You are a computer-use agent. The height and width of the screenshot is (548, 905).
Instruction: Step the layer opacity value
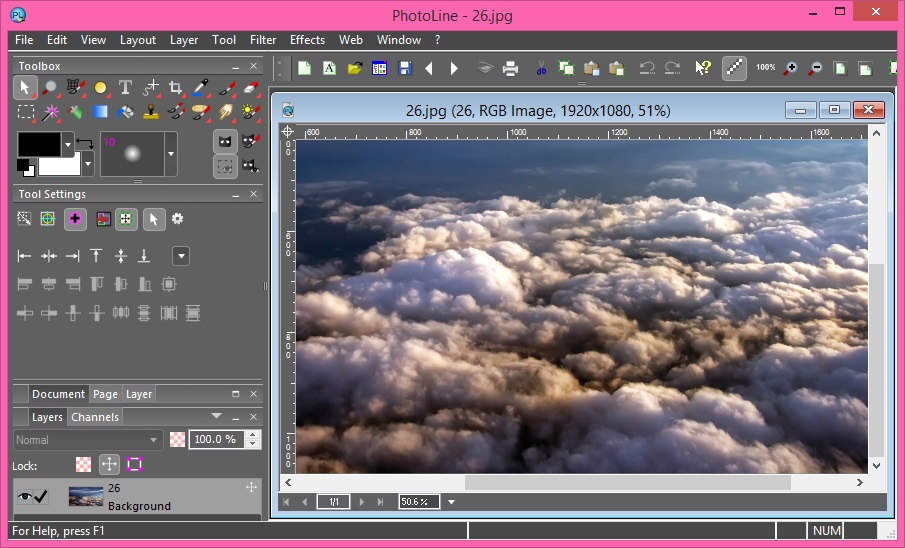(x=252, y=439)
